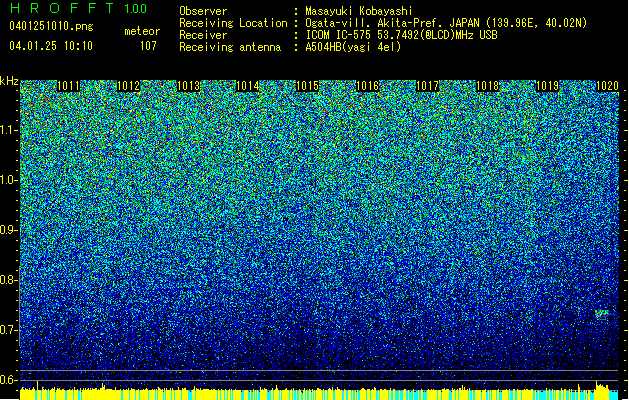Click the 1020 time marker
Viewport: 629px width, 400px height.
pyautogui.click(x=607, y=86)
